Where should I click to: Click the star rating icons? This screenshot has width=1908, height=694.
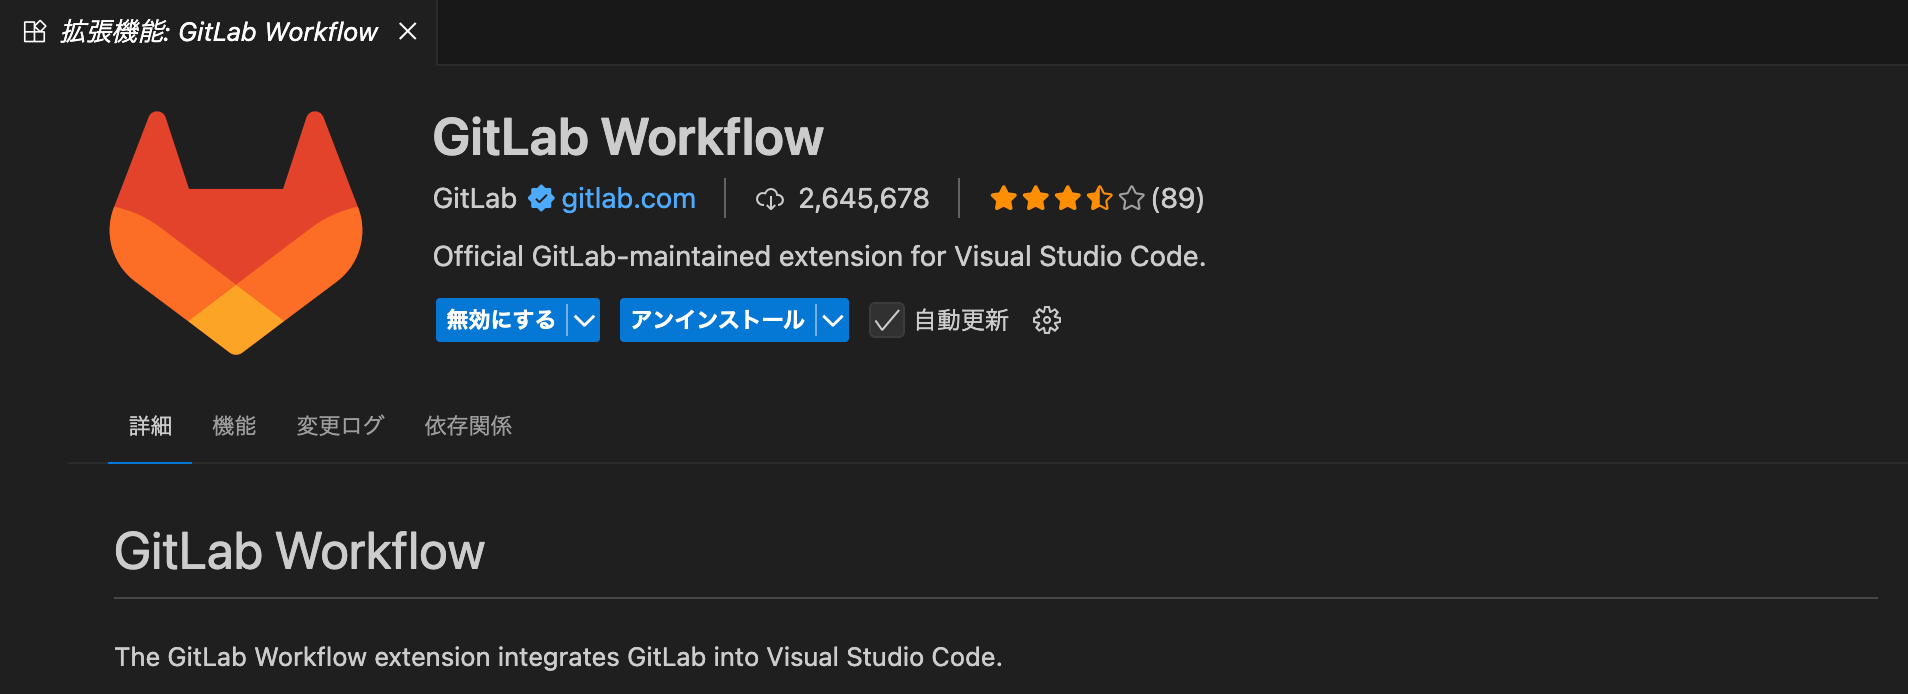1066,199
